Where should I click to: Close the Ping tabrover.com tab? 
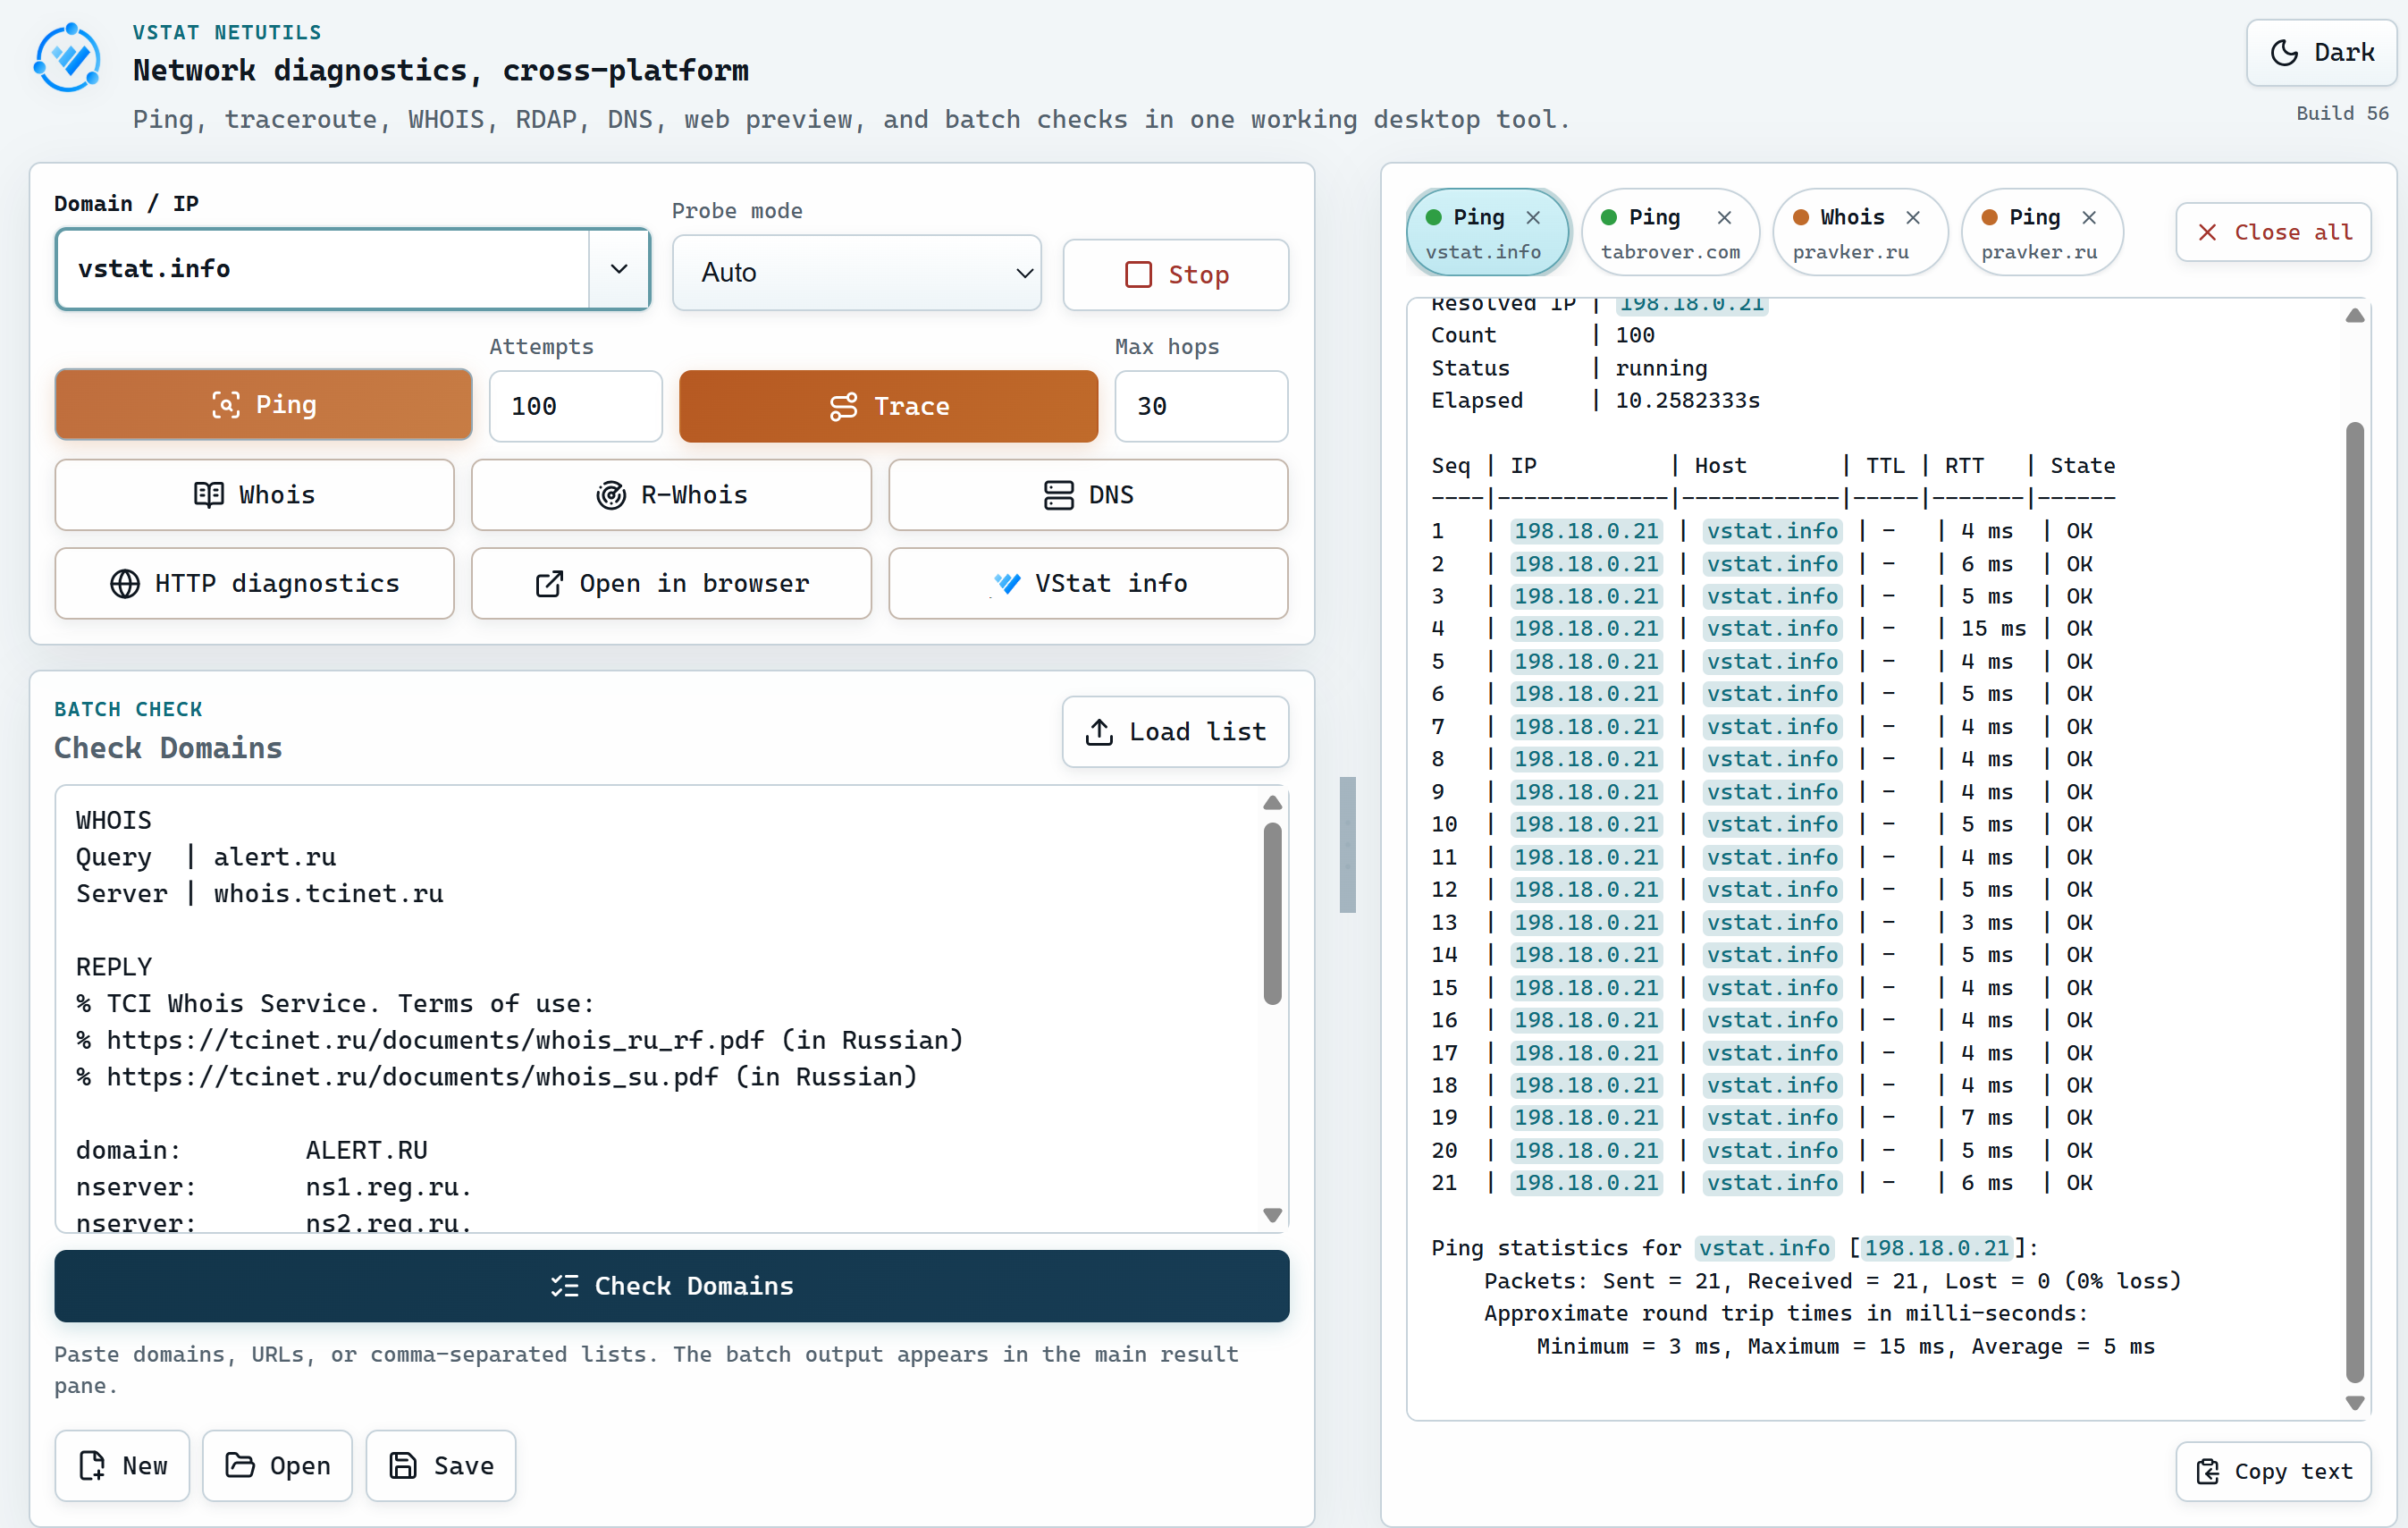1724,218
